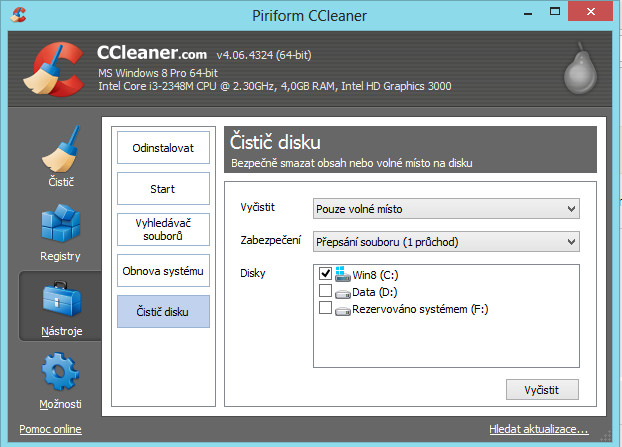Screen dimensions: 622x447
Task: Click the Možnosti label in sidebar
Action: click(x=60, y=404)
